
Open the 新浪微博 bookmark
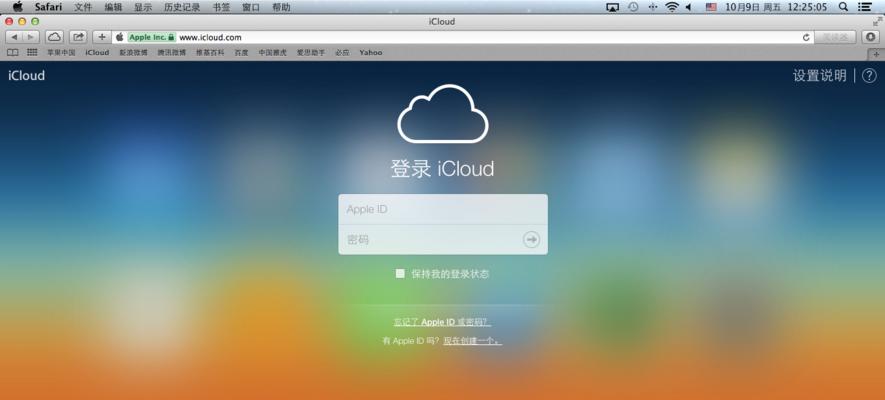pos(133,52)
